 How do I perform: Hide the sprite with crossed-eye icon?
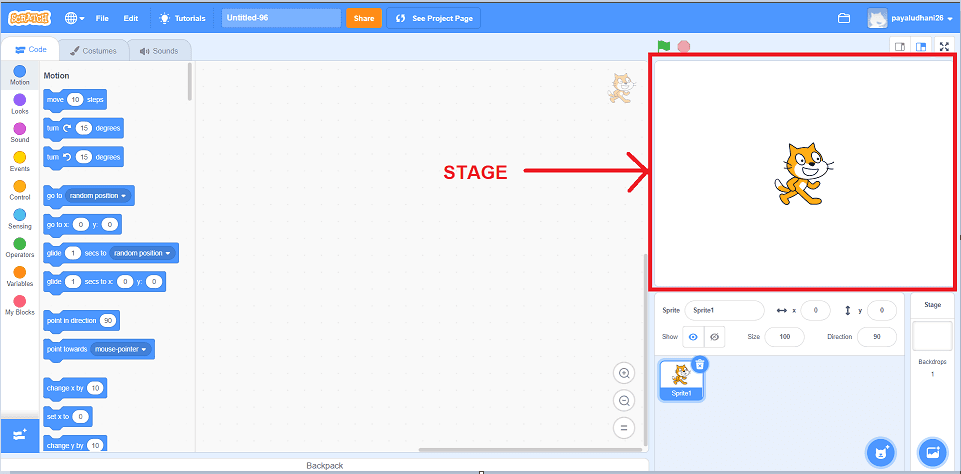click(714, 337)
